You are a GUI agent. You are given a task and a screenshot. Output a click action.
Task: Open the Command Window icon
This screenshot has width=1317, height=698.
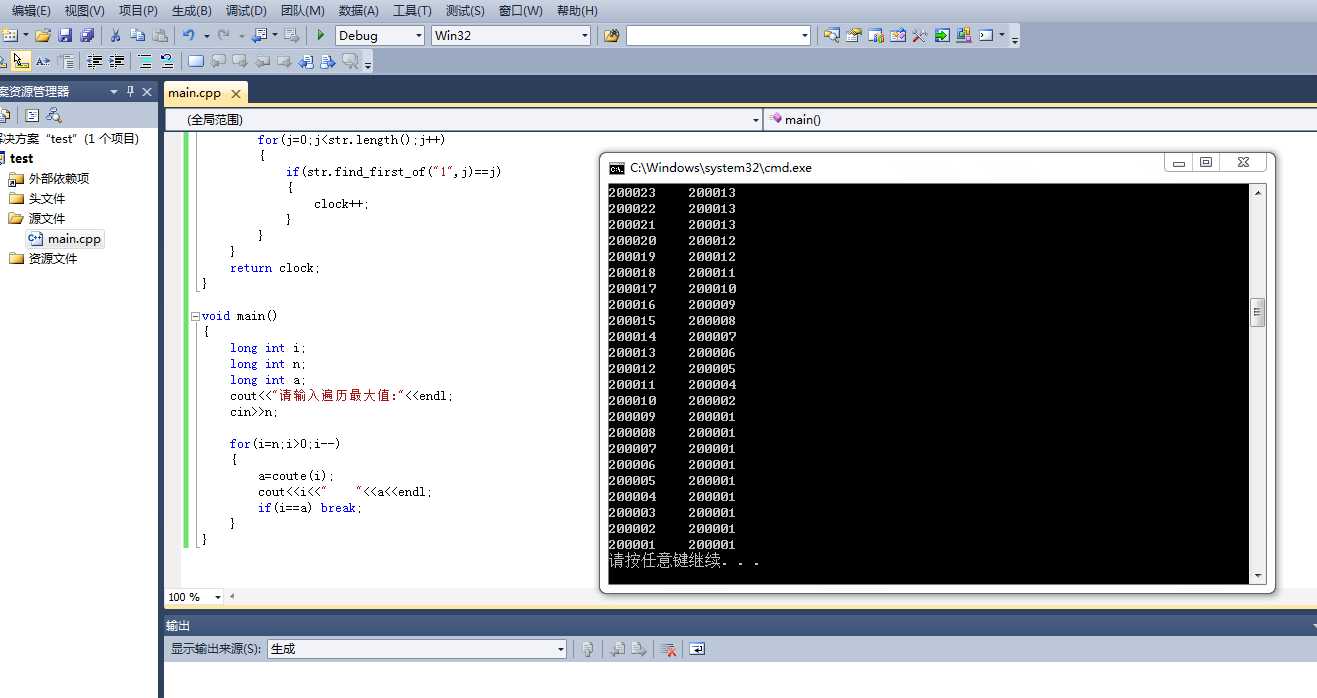[987, 35]
